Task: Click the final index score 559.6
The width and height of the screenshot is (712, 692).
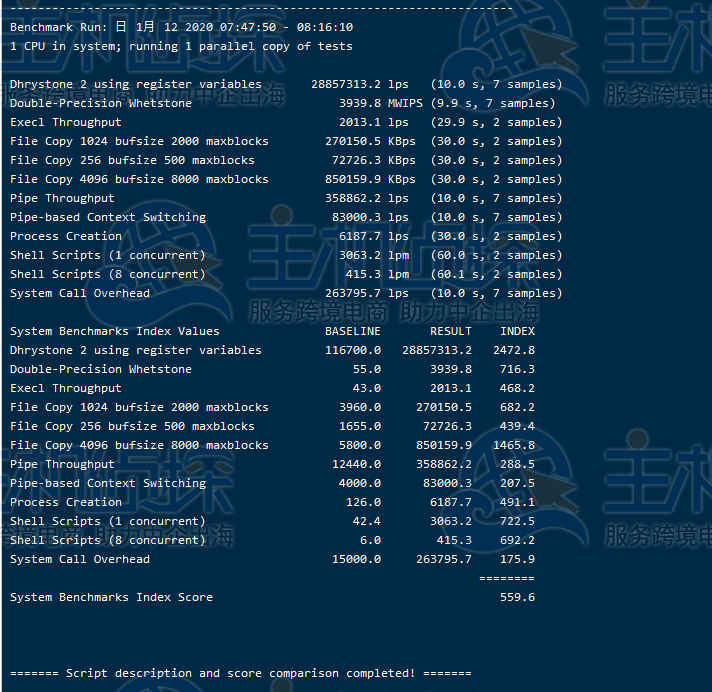Action: 517,597
